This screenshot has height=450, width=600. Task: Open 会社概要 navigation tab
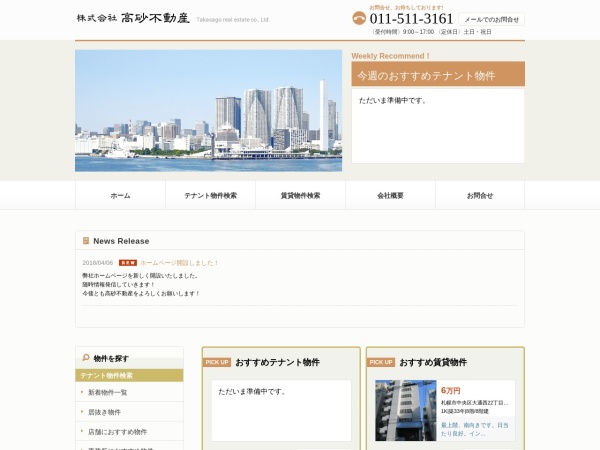390,196
